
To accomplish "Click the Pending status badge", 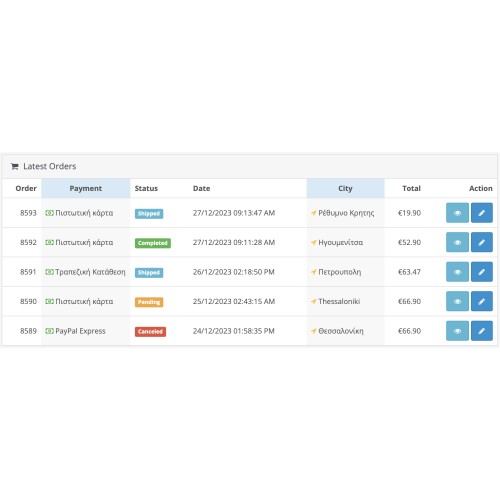I will (149, 302).
